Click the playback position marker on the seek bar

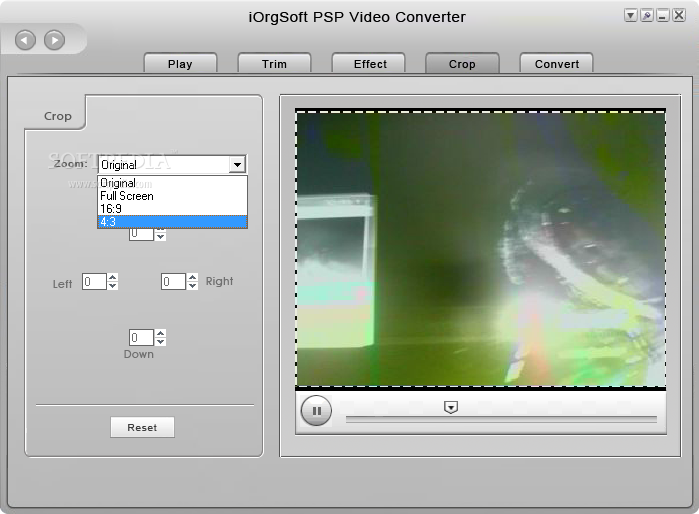(451, 407)
